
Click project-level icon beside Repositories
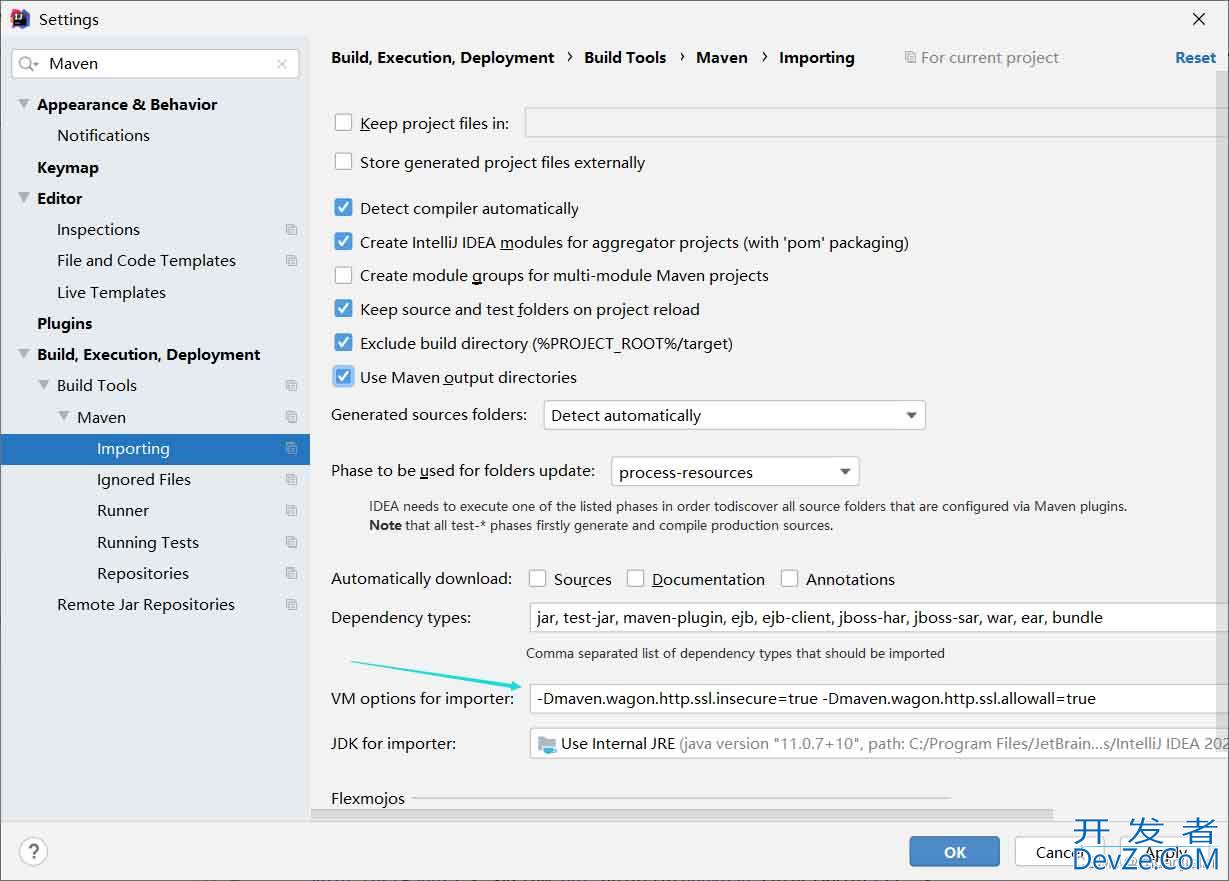[291, 573]
